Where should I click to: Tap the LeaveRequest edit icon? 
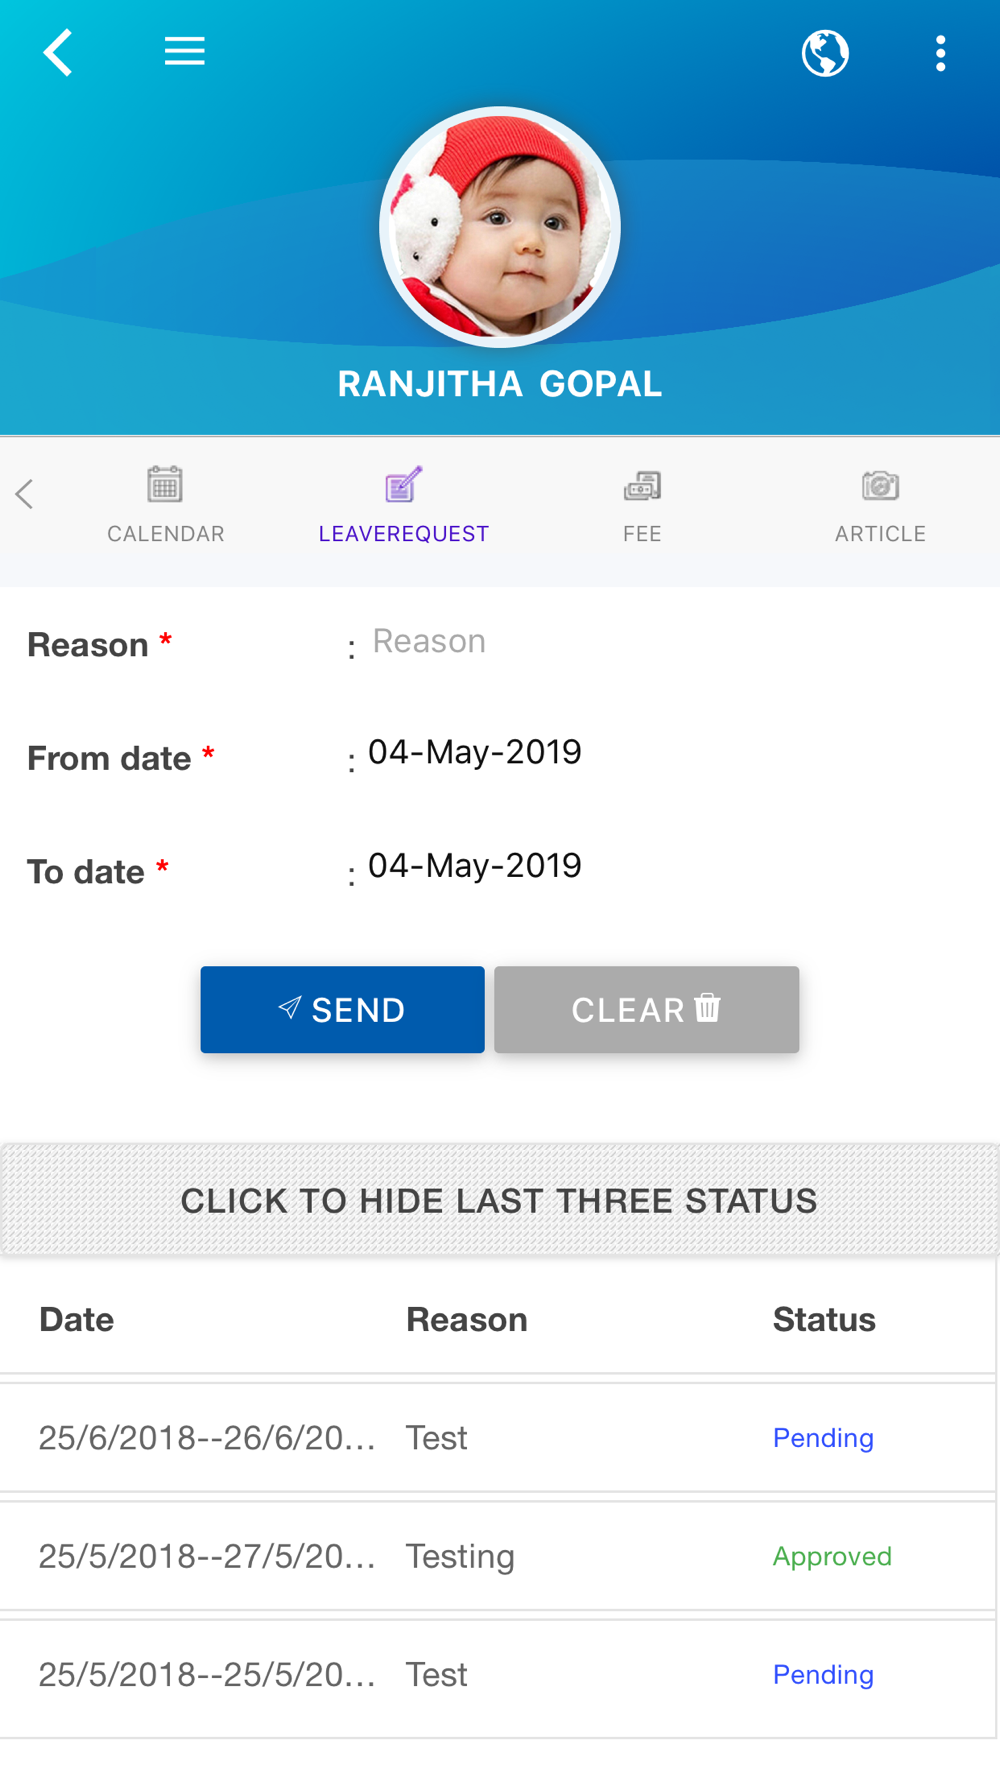(x=404, y=485)
